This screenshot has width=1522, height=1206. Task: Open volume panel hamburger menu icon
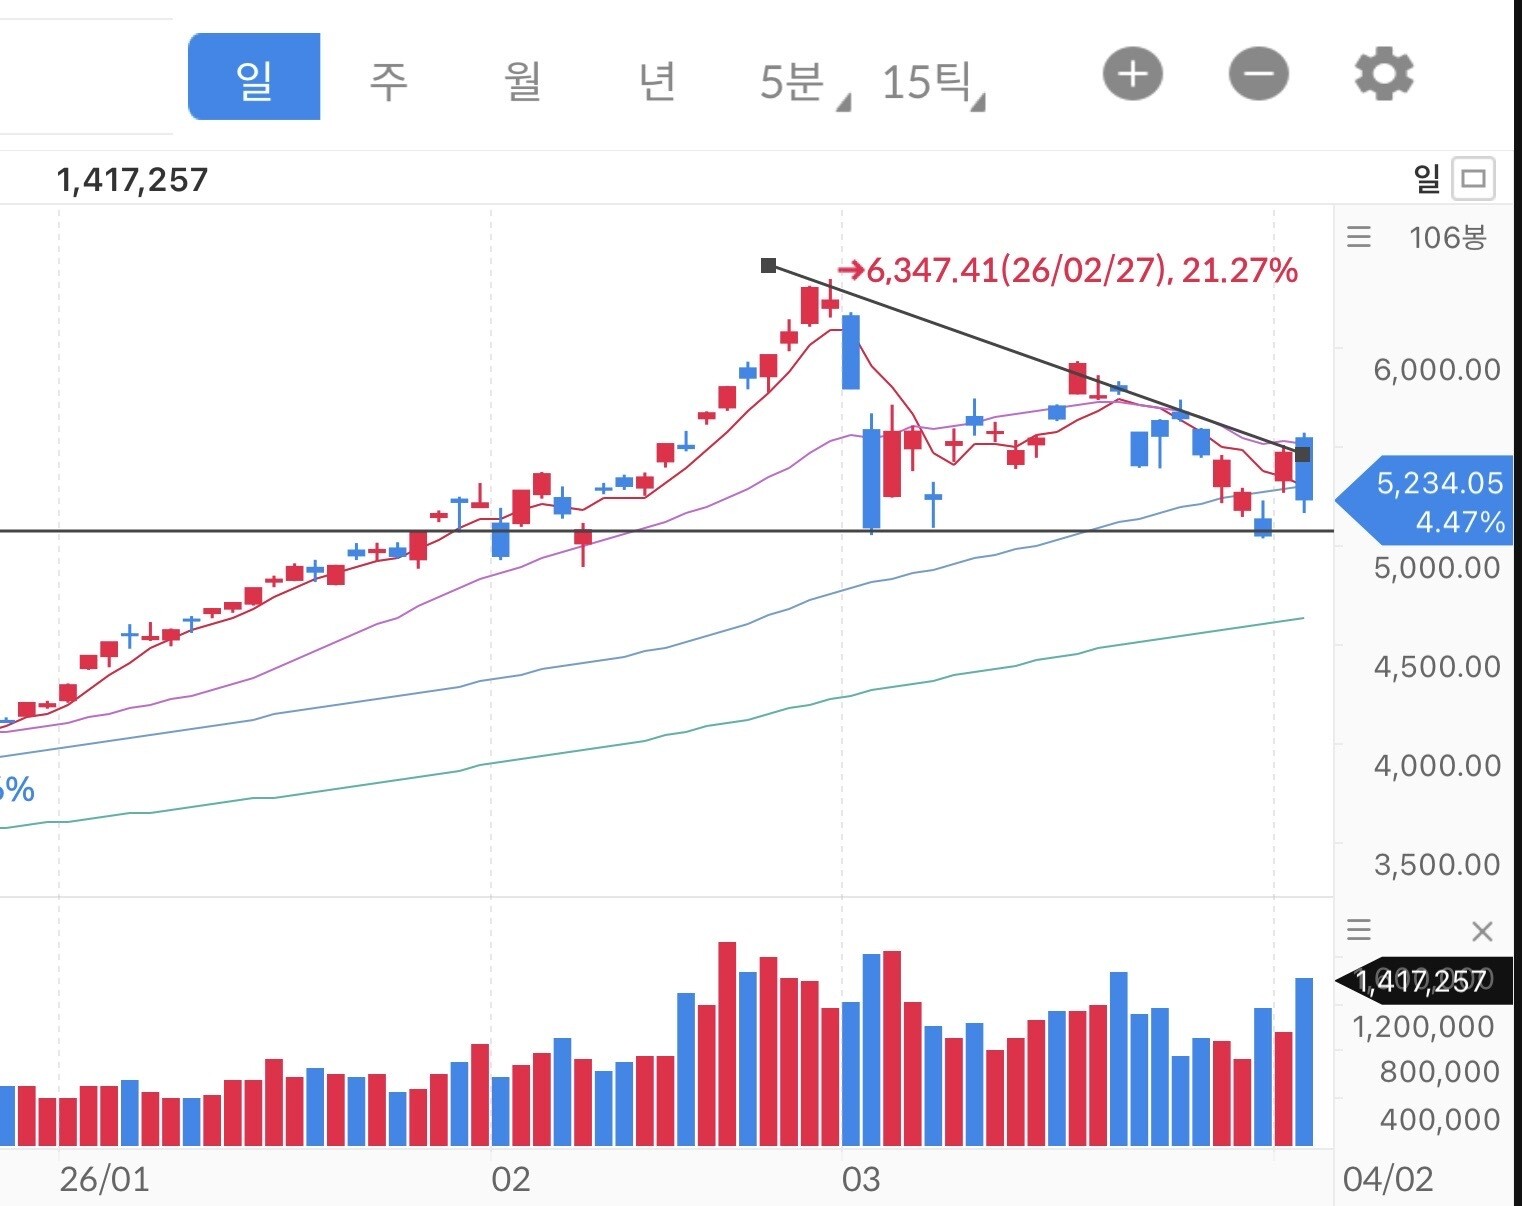coord(1359,930)
